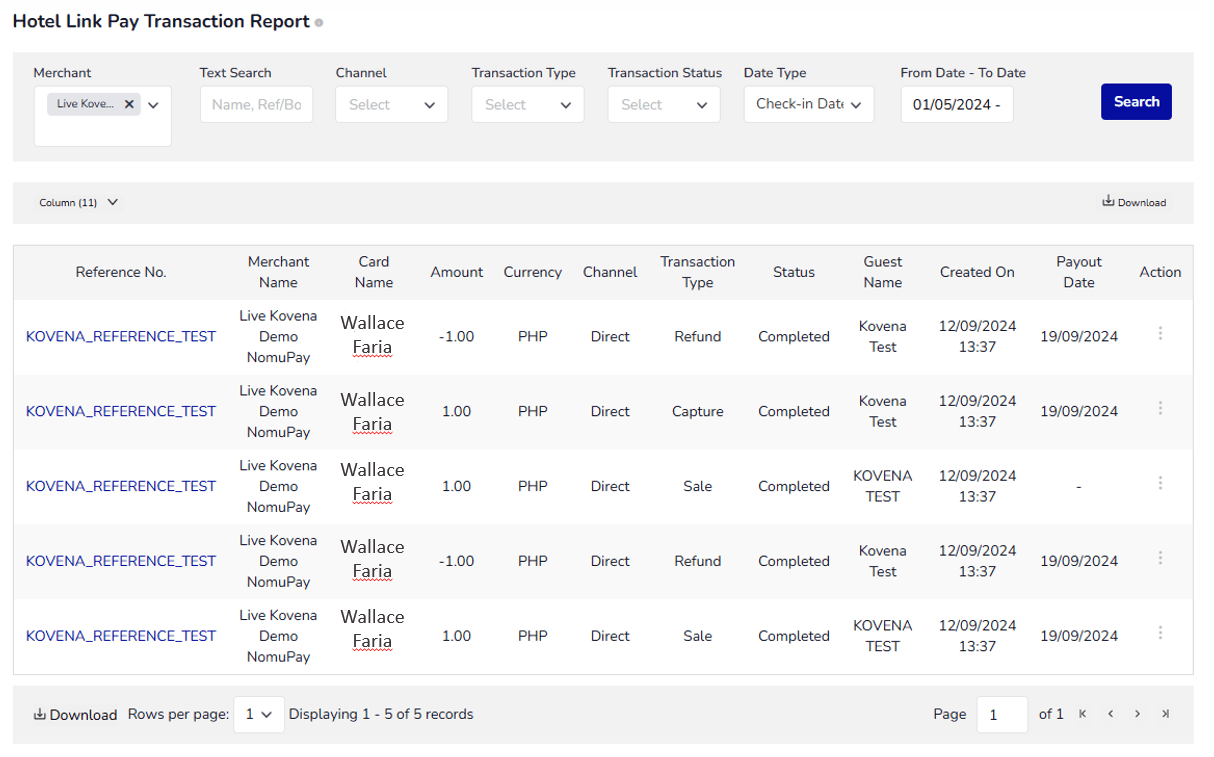
Task: Open action menu for Capture transaction row
Action: point(1160,408)
